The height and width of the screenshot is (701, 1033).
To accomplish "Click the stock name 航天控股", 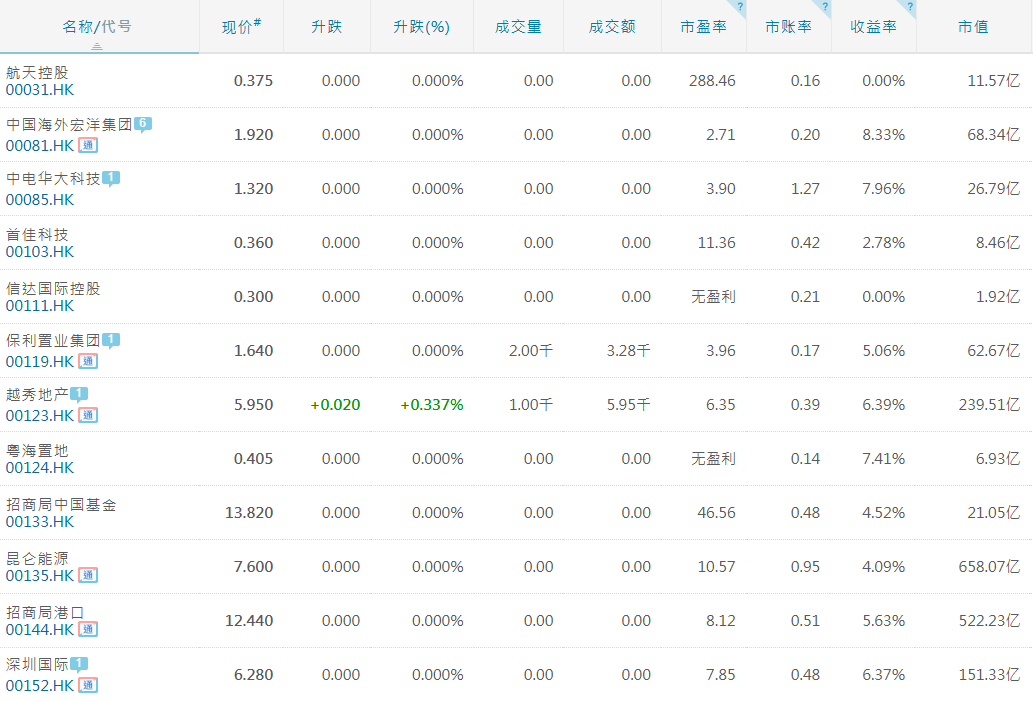I will (x=37, y=72).
